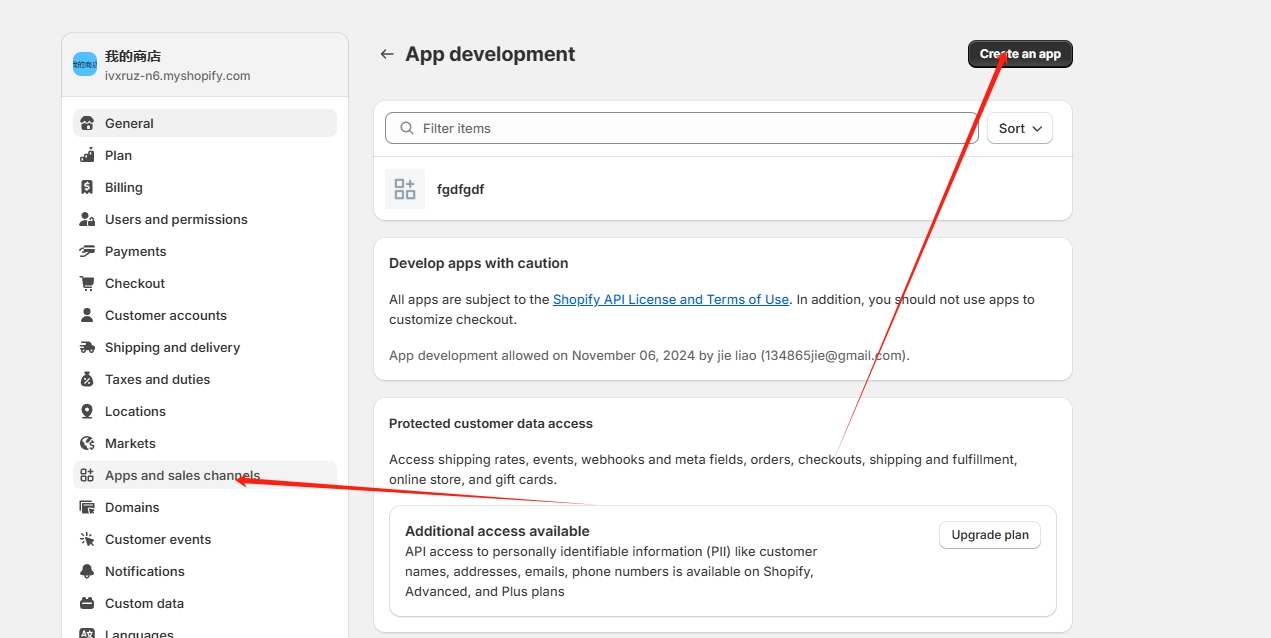Screen dimensions: 1271x638
Task: Open the Sort dropdown
Action: click(x=1020, y=128)
